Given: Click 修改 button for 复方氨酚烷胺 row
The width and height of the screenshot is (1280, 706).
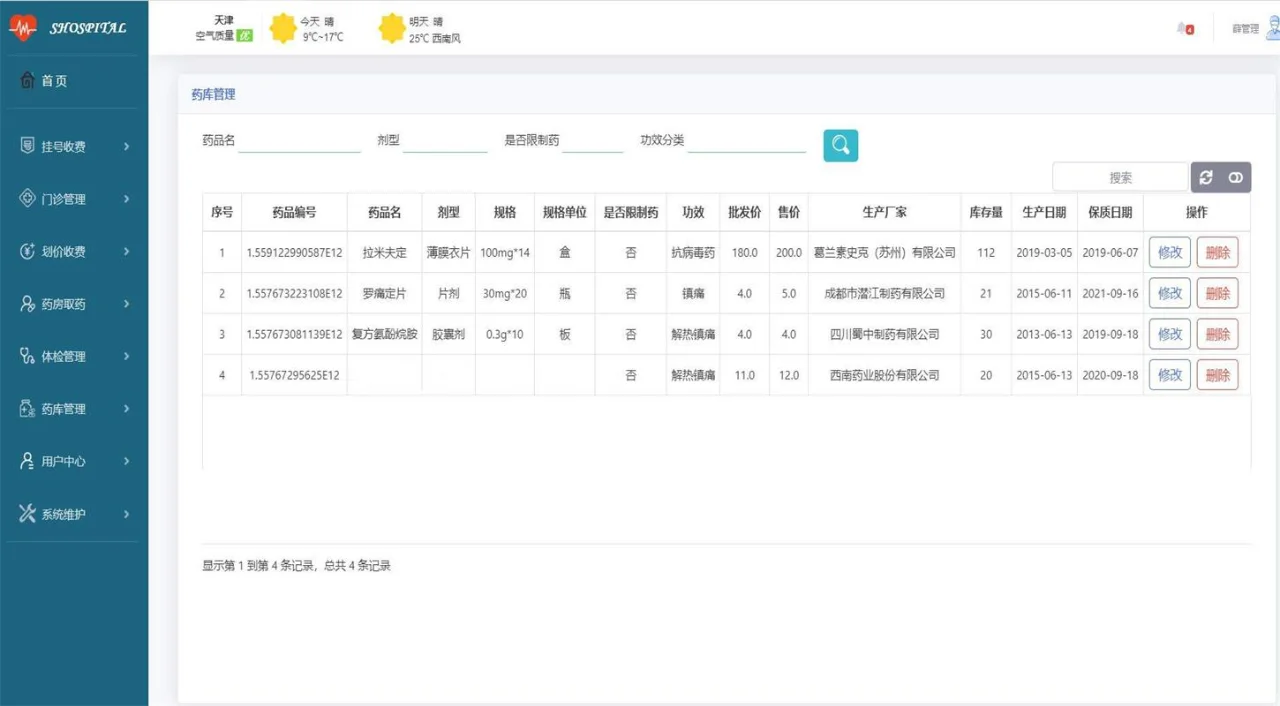Looking at the screenshot, I should [1169, 335].
